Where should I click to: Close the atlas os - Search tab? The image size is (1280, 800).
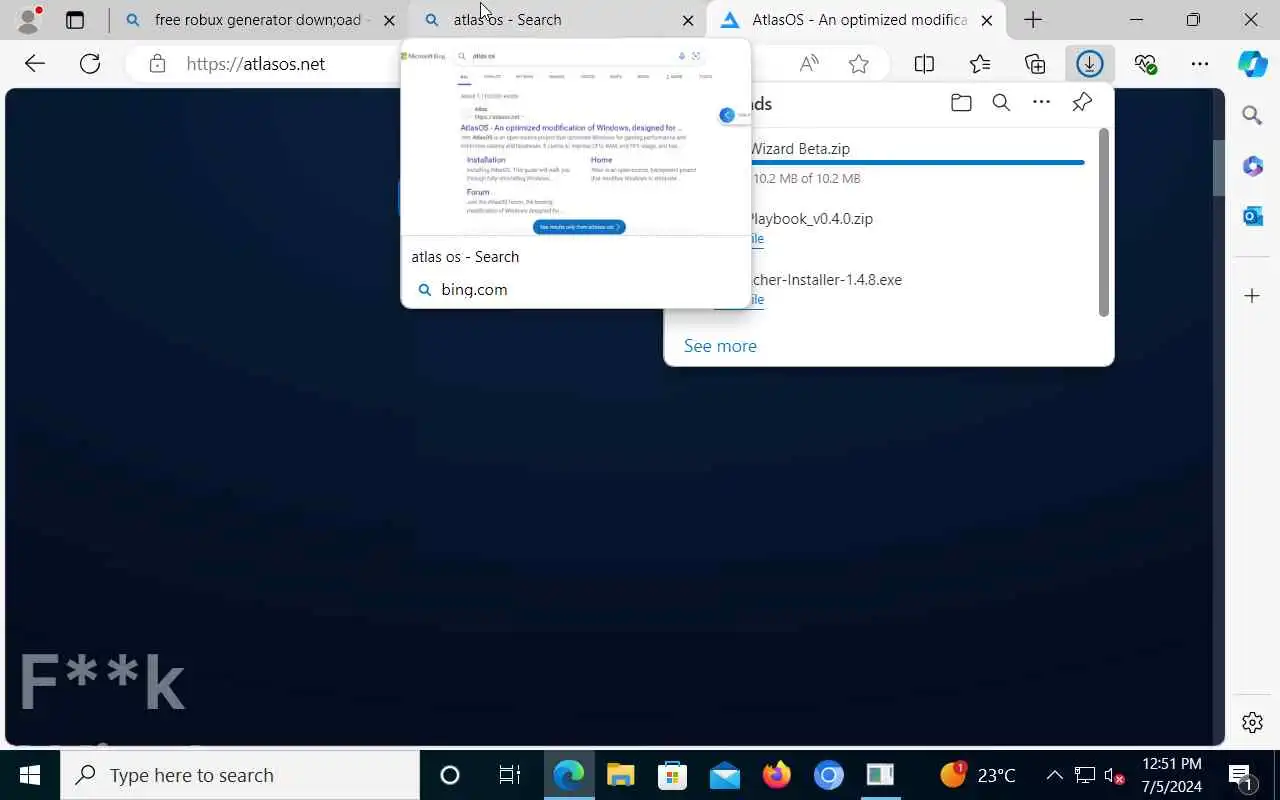(688, 20)
